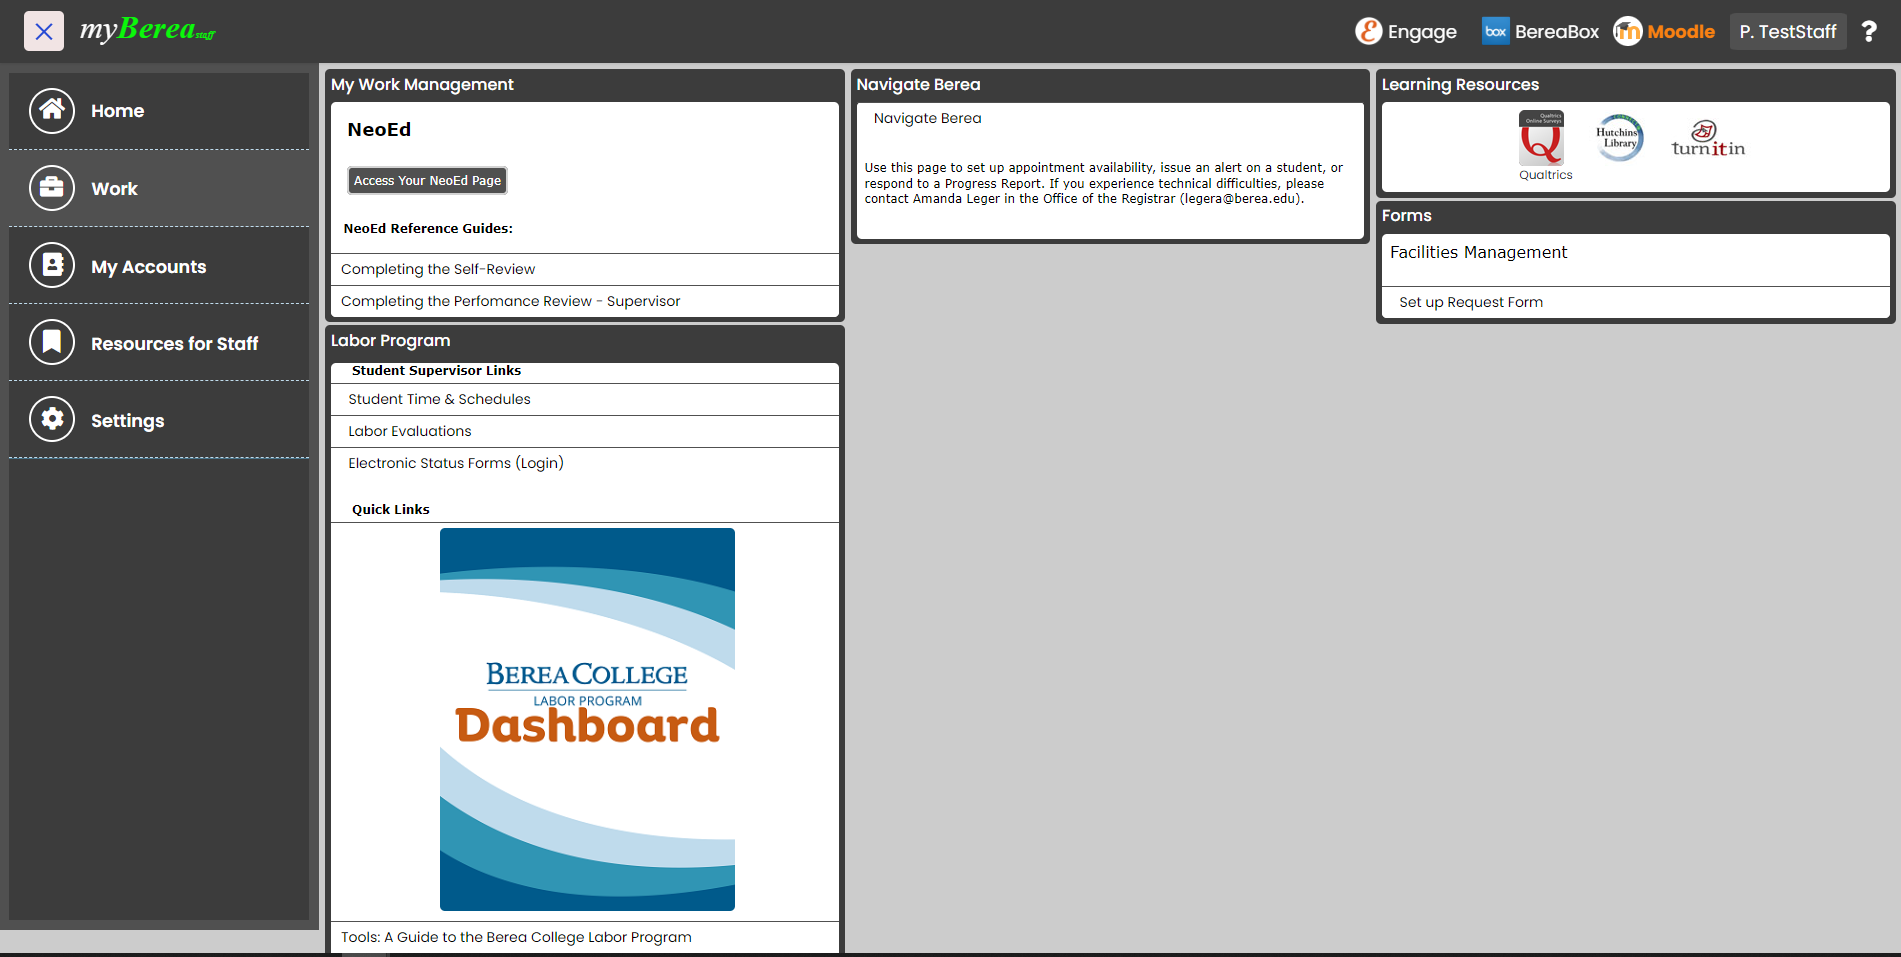This screenshot has height=957, width=1901.
Task: Open the Labor Evaluations link
Action: (x=409, y=431)
